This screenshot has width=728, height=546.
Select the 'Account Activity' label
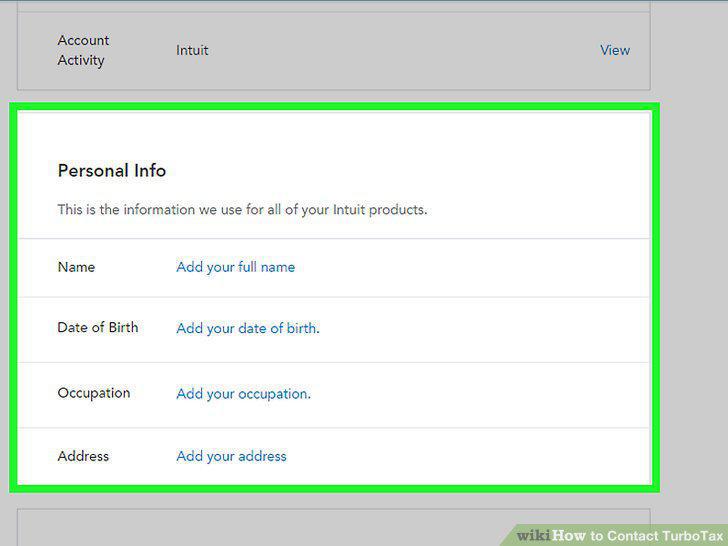tap(83, 50)
